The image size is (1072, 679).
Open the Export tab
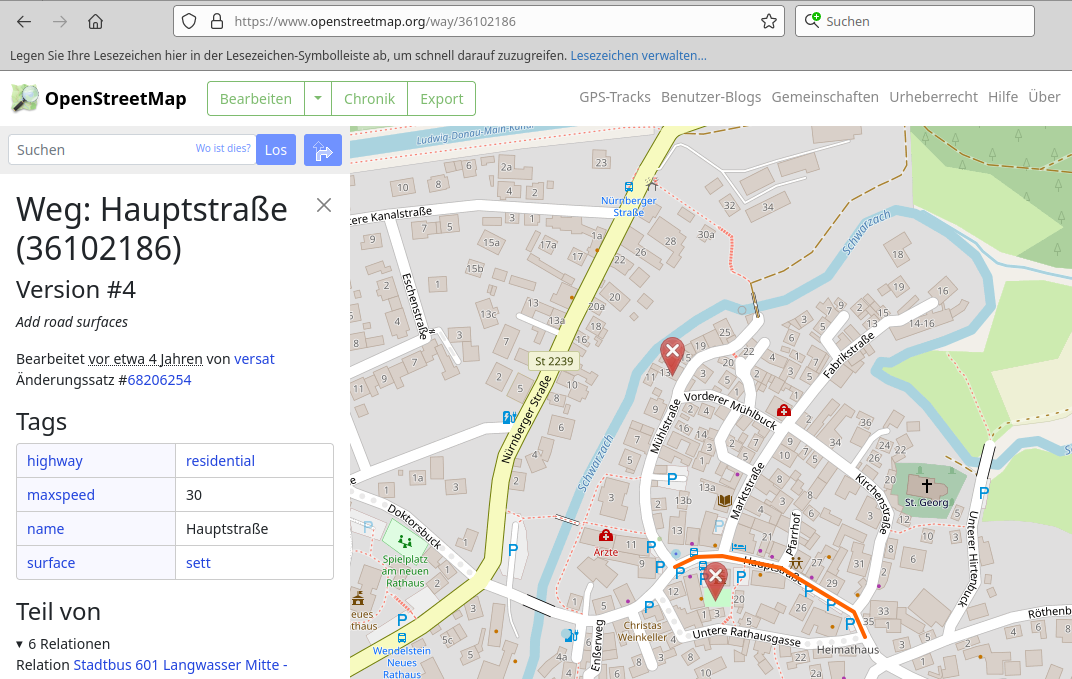coord(441,98)
